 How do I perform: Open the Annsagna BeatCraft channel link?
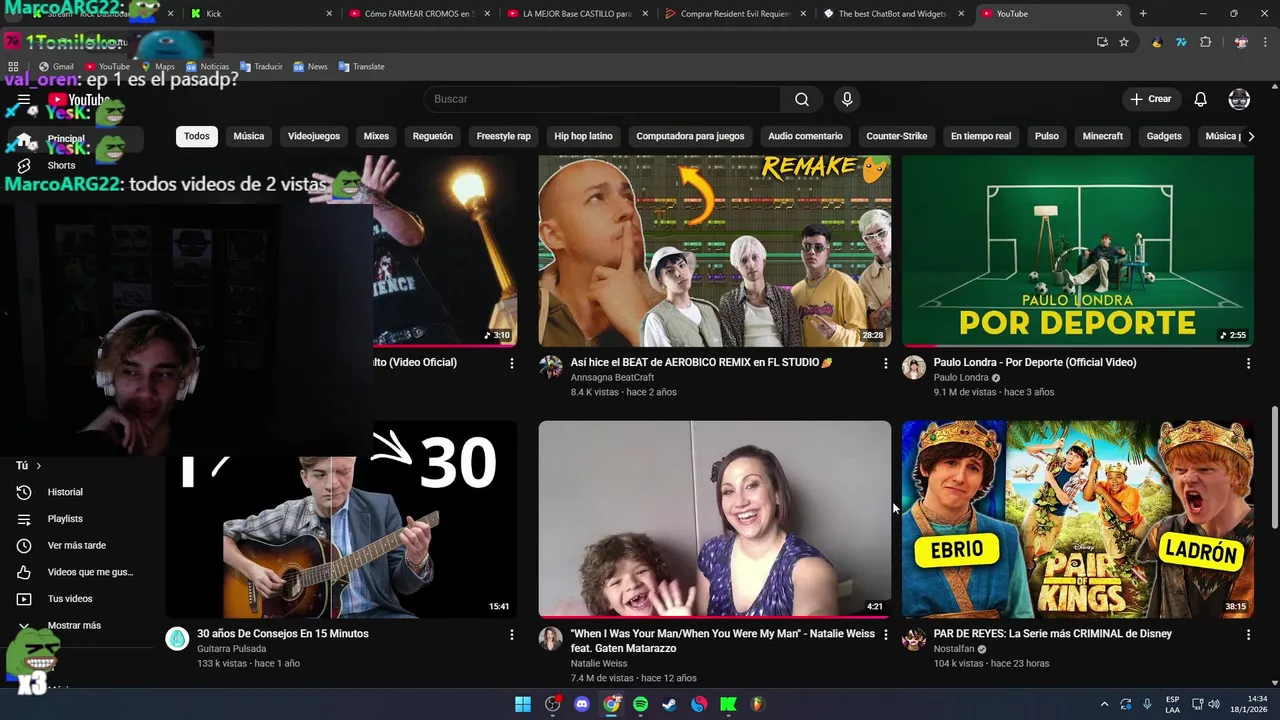pos(612,378)
